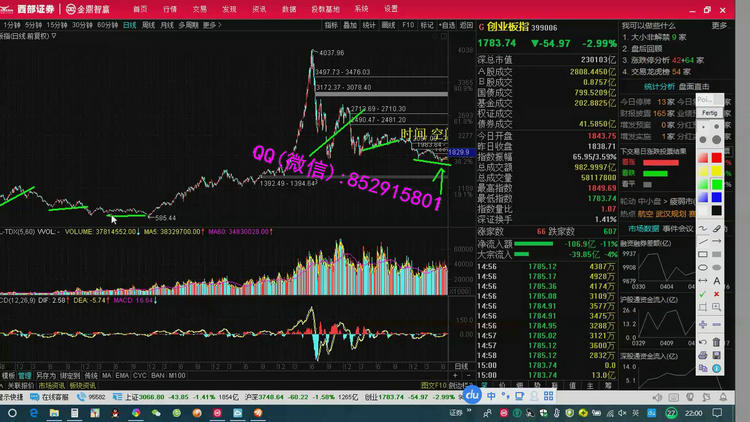Select the 5分钟 chart period
The image size is (750, 422).
pos(33,23)
